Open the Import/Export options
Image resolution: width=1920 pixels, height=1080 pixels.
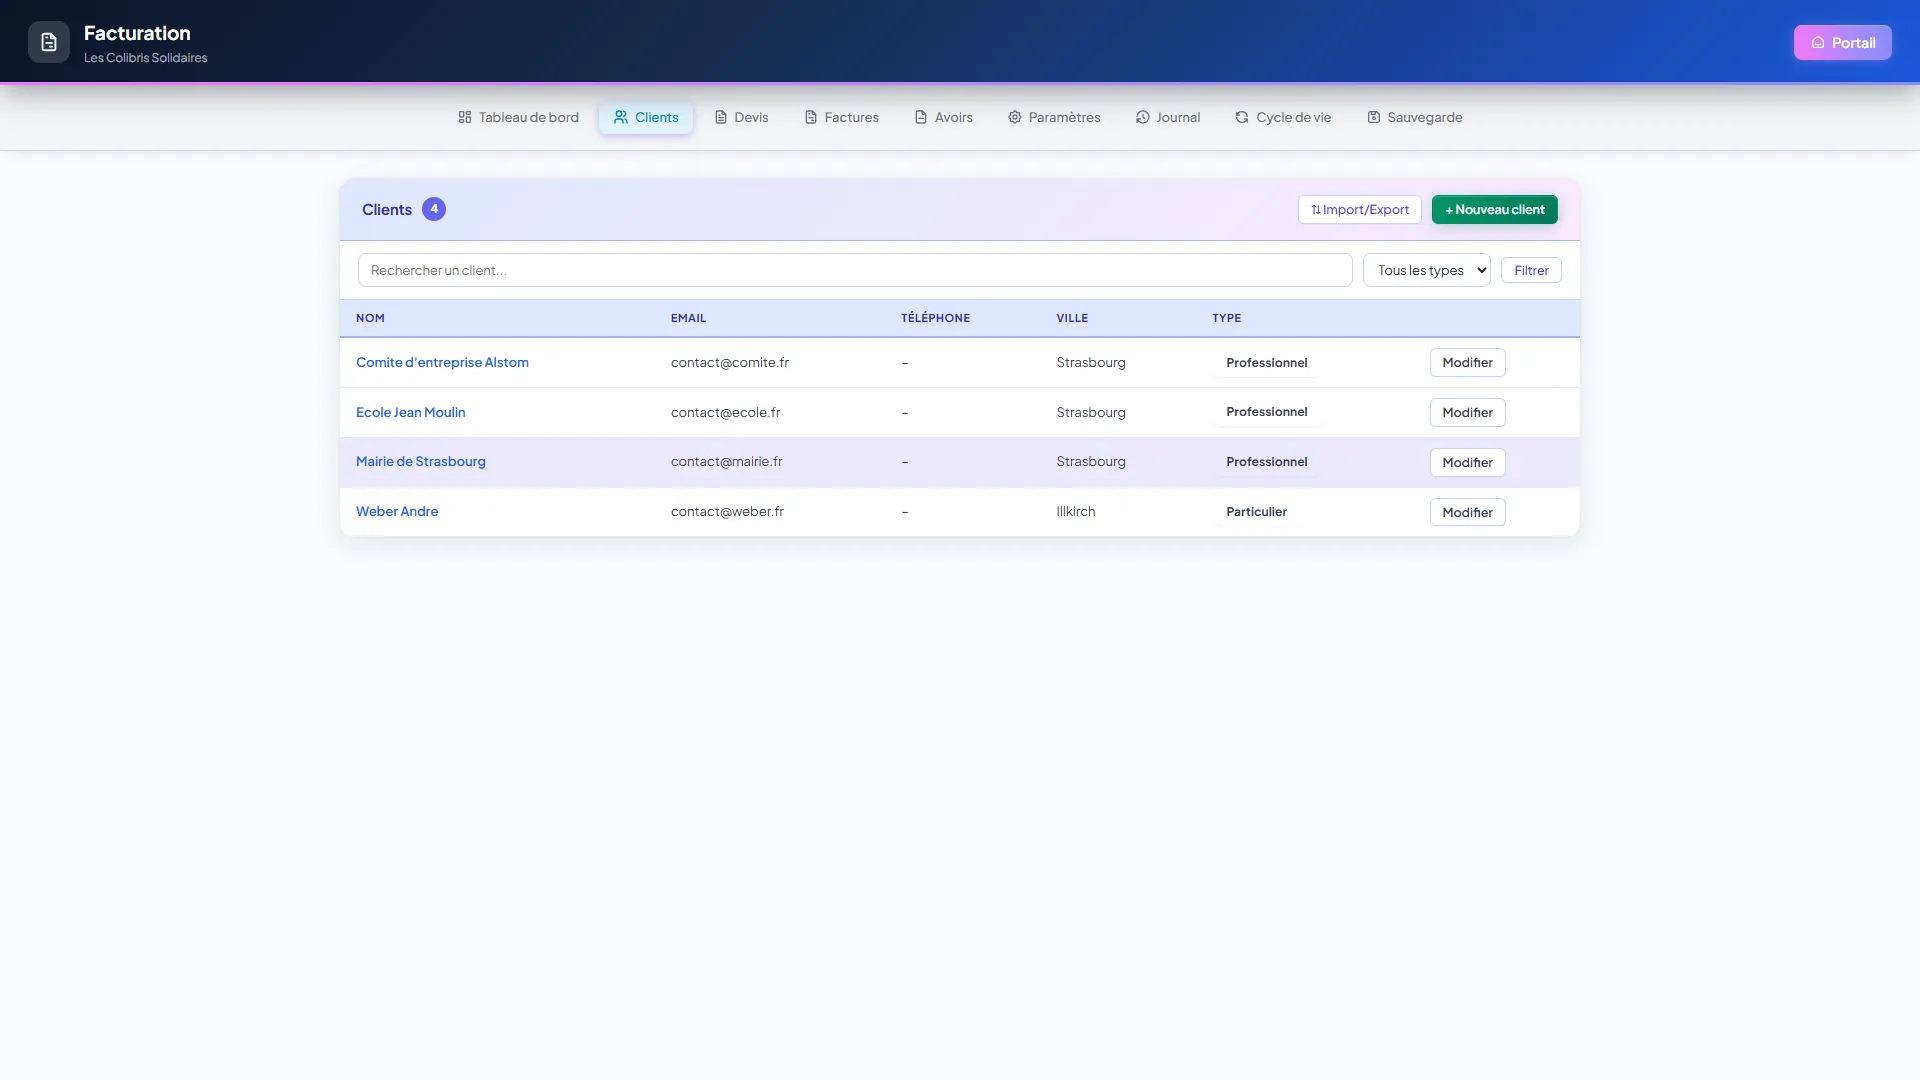[1360, 209]
